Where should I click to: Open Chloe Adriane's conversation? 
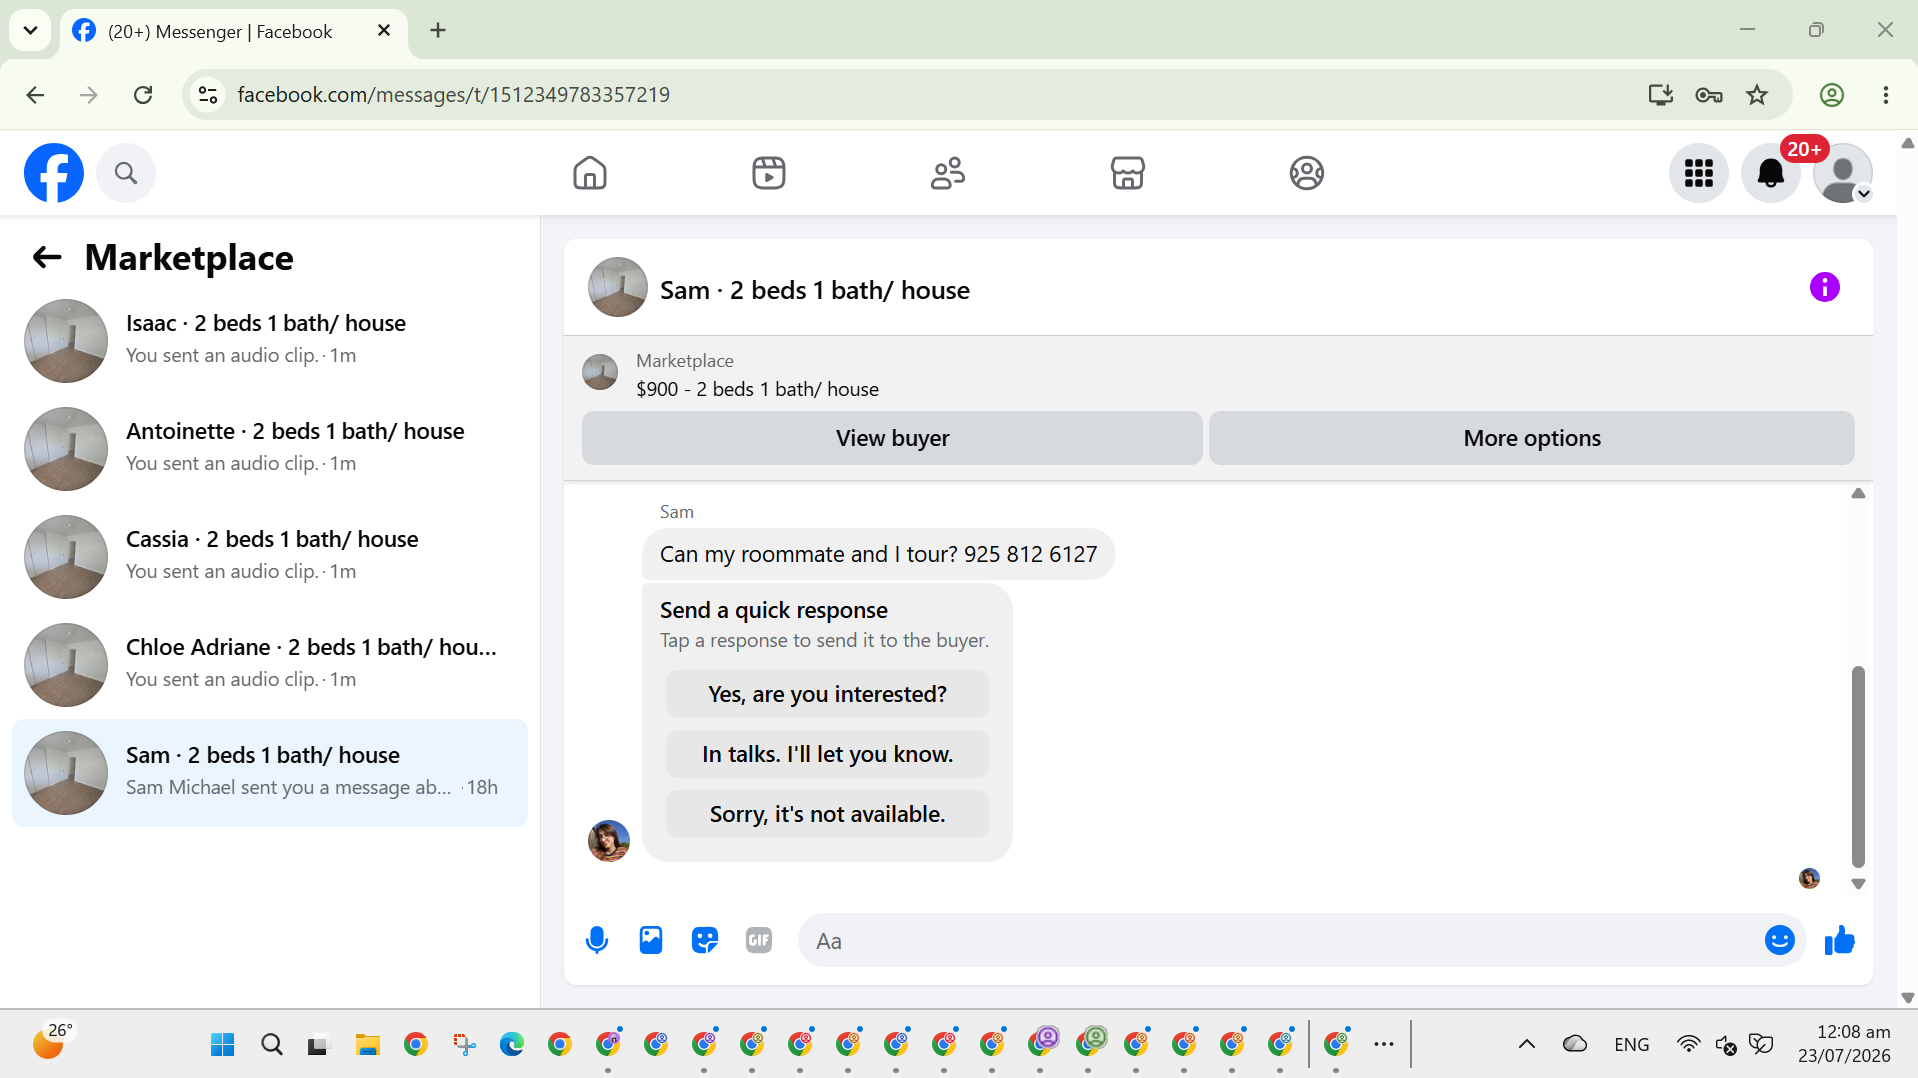[270, 665]
